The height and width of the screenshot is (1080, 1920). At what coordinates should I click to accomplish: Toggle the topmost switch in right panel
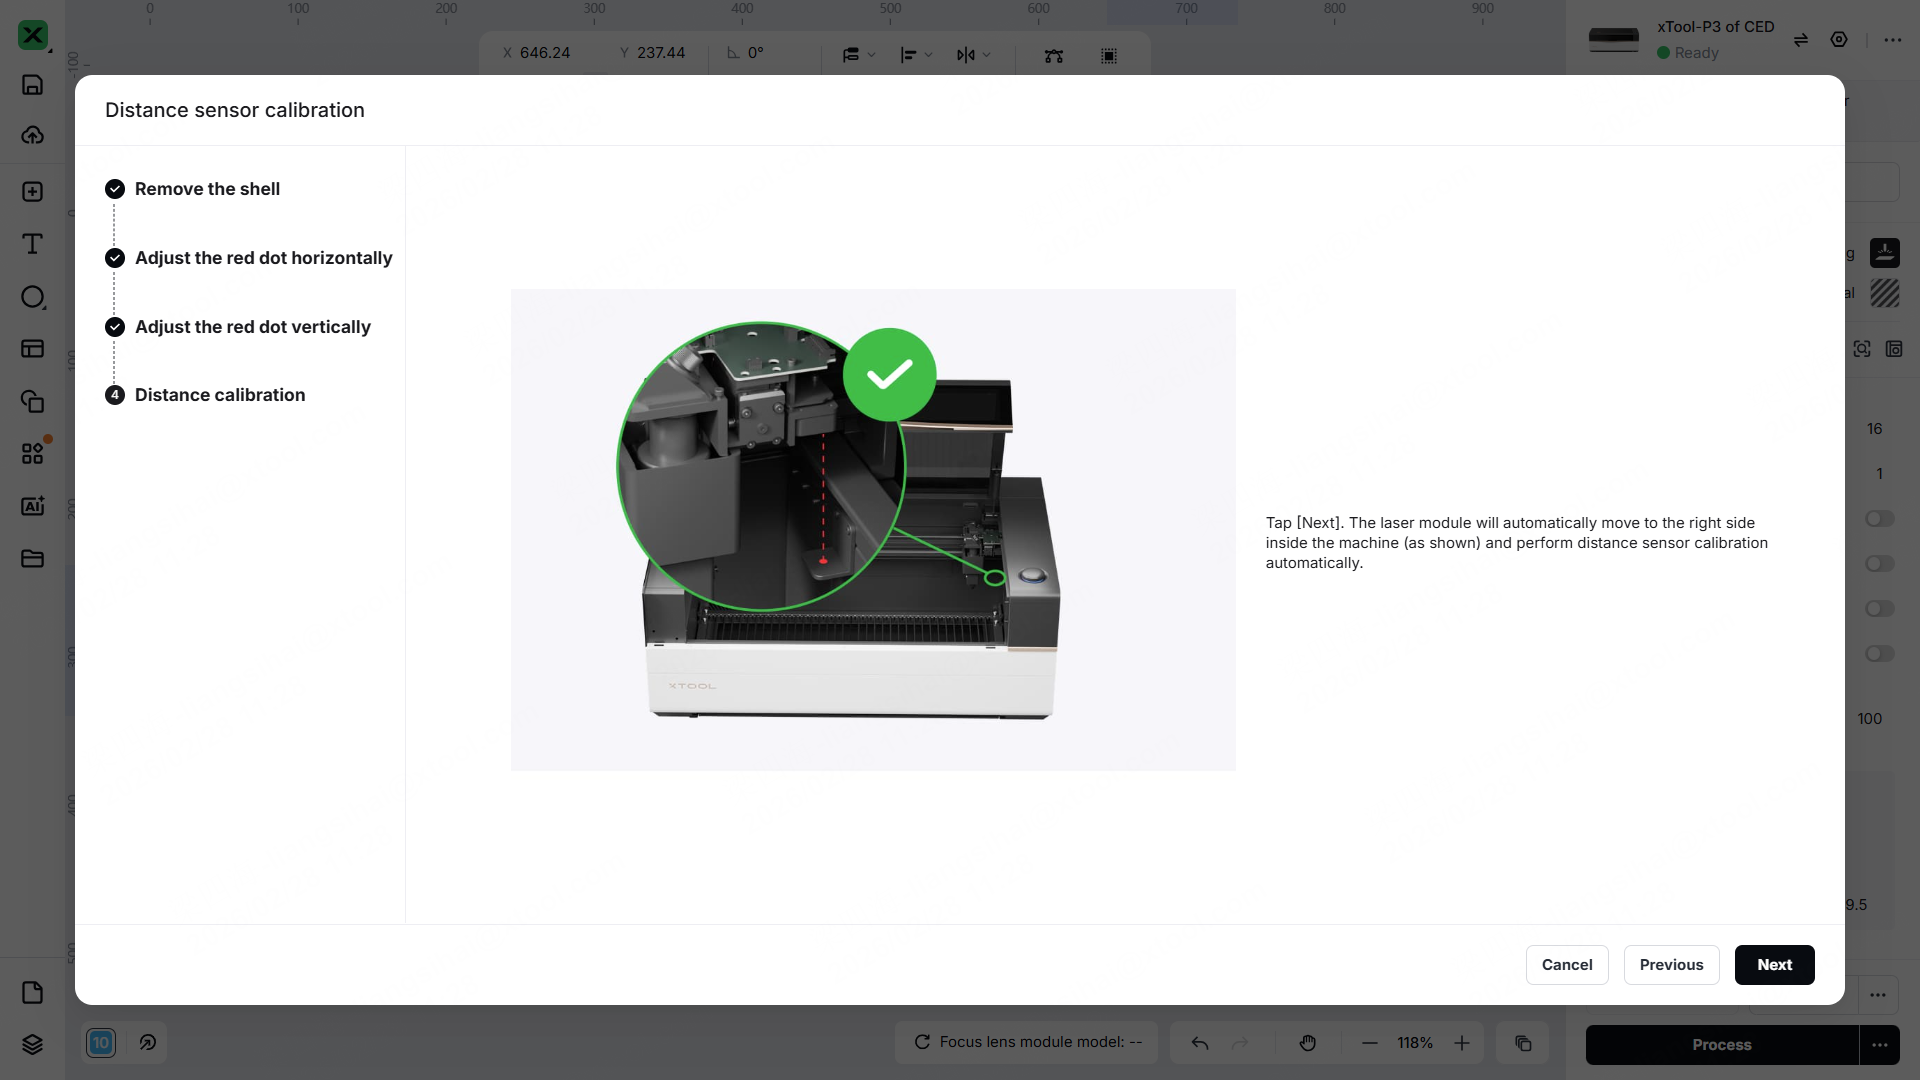[1880, 519]
